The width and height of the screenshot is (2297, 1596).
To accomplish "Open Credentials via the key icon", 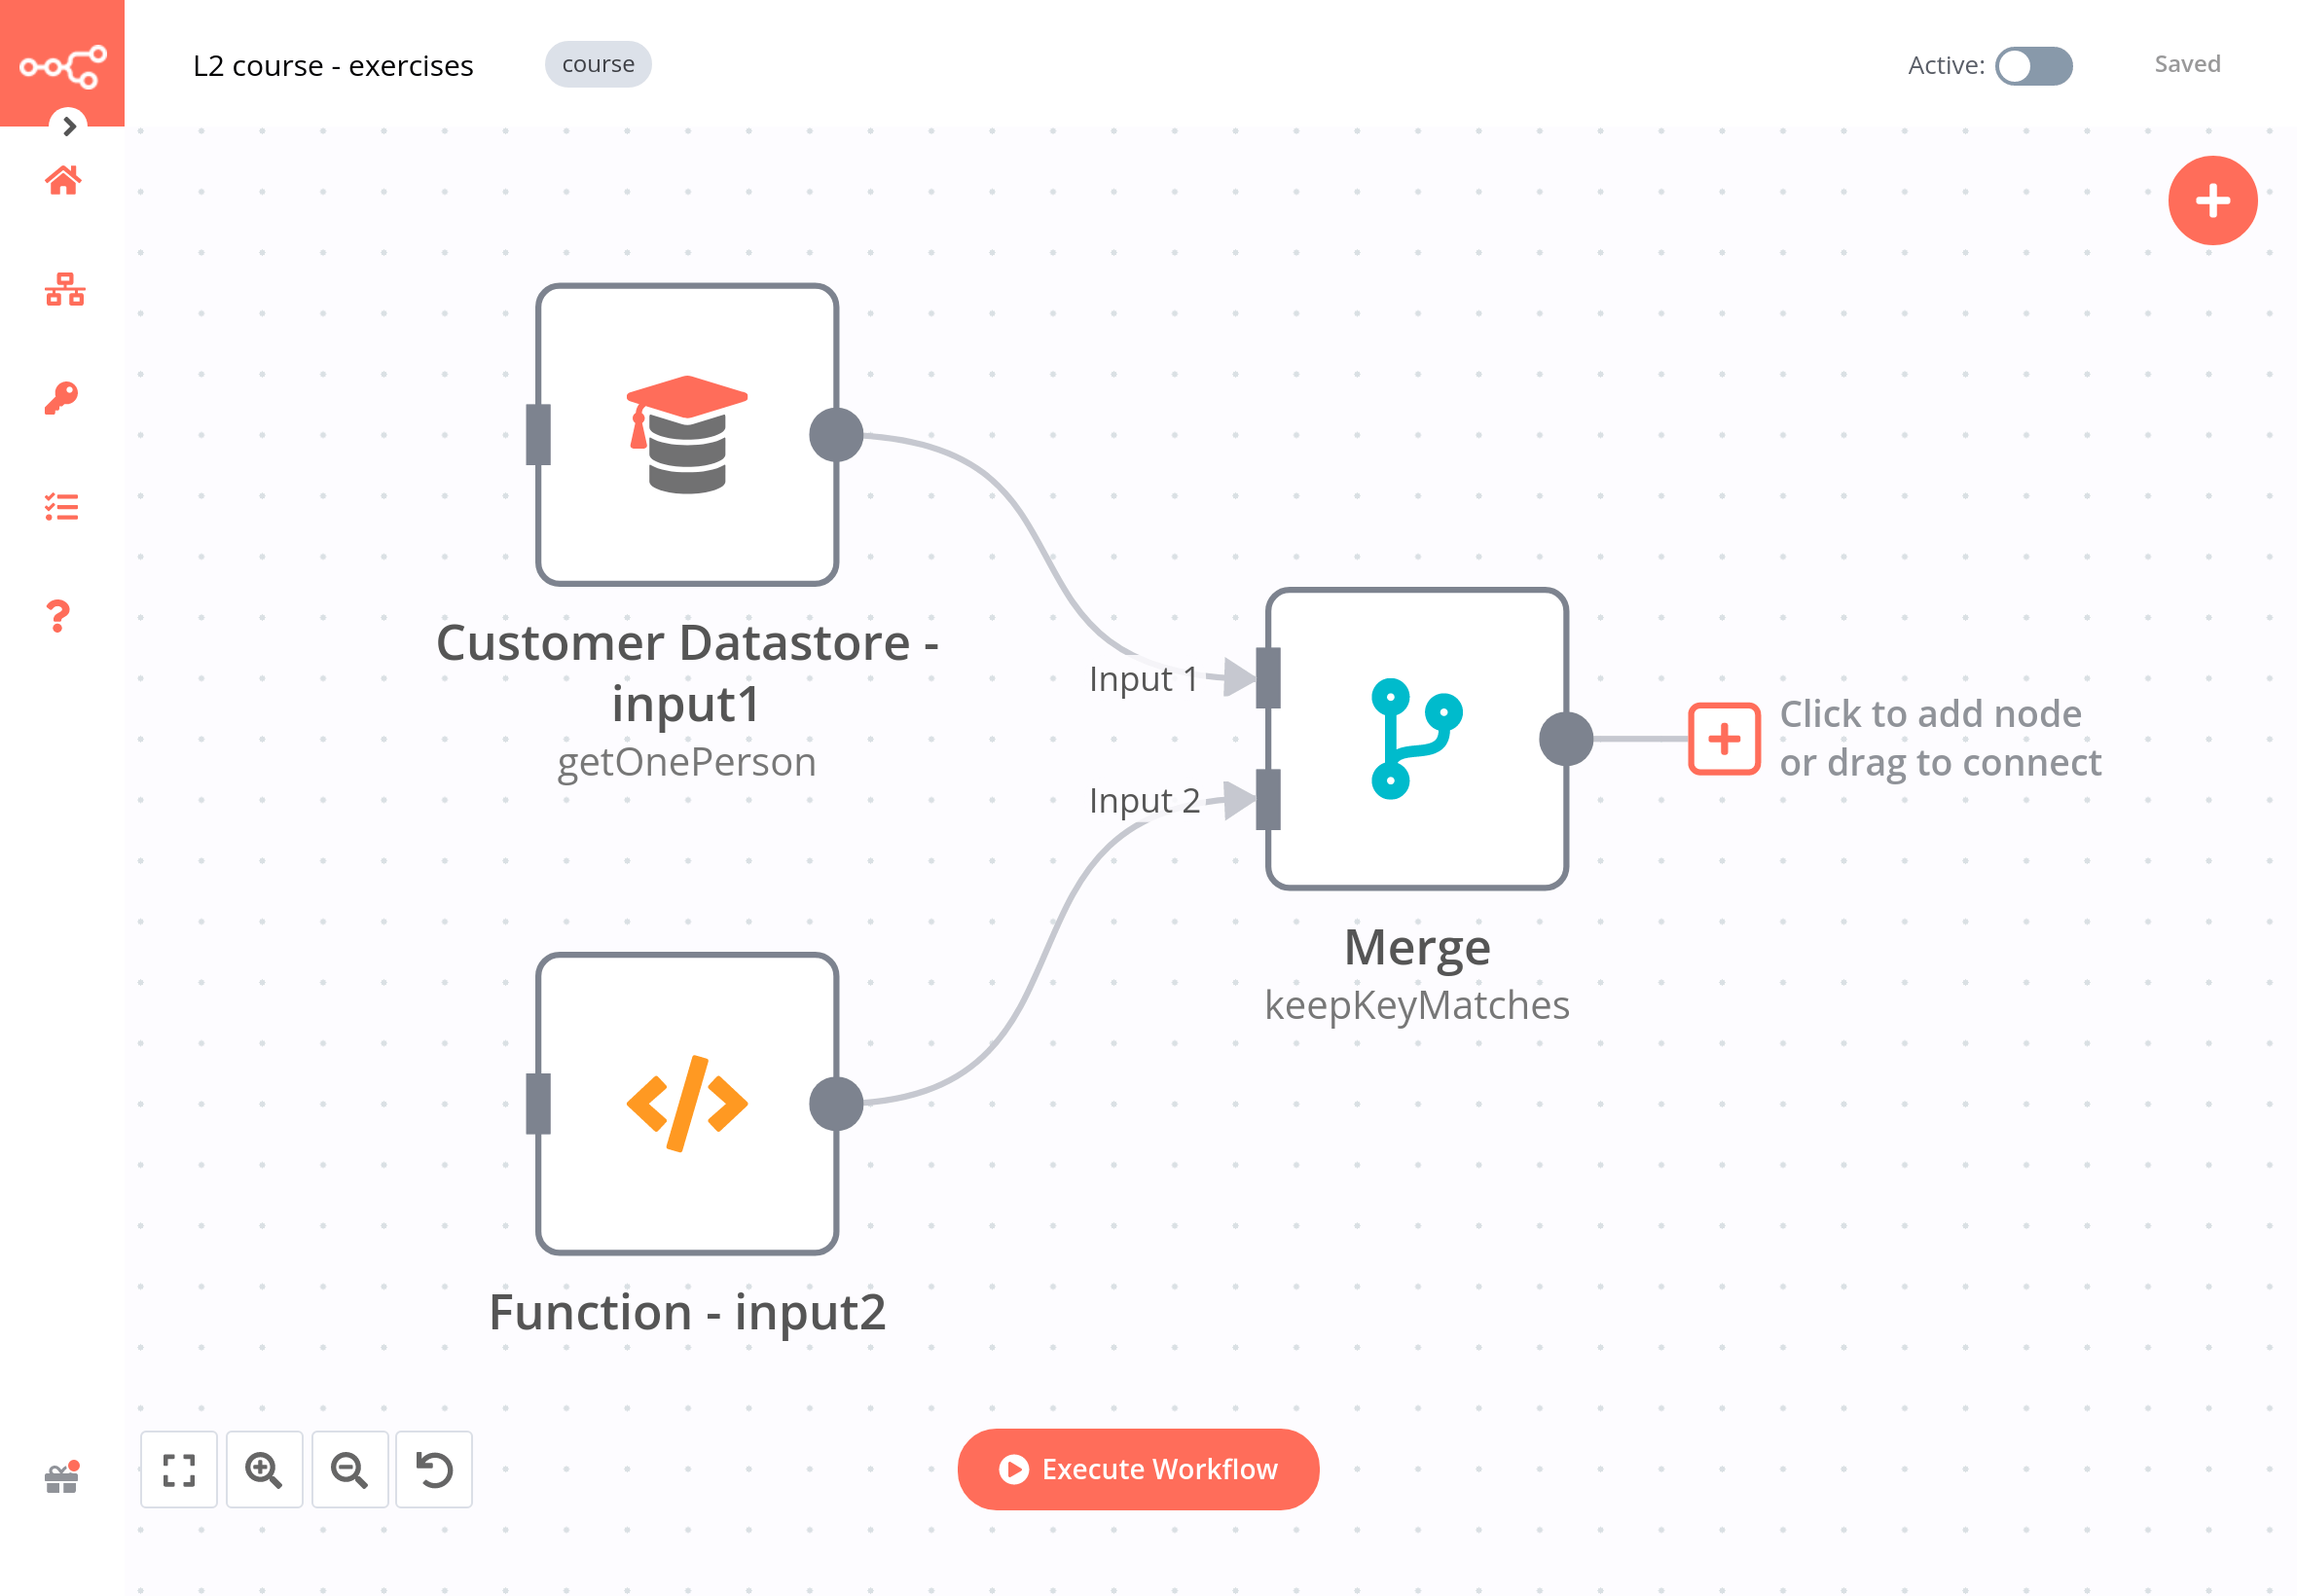I will click(x=61, y=398).
